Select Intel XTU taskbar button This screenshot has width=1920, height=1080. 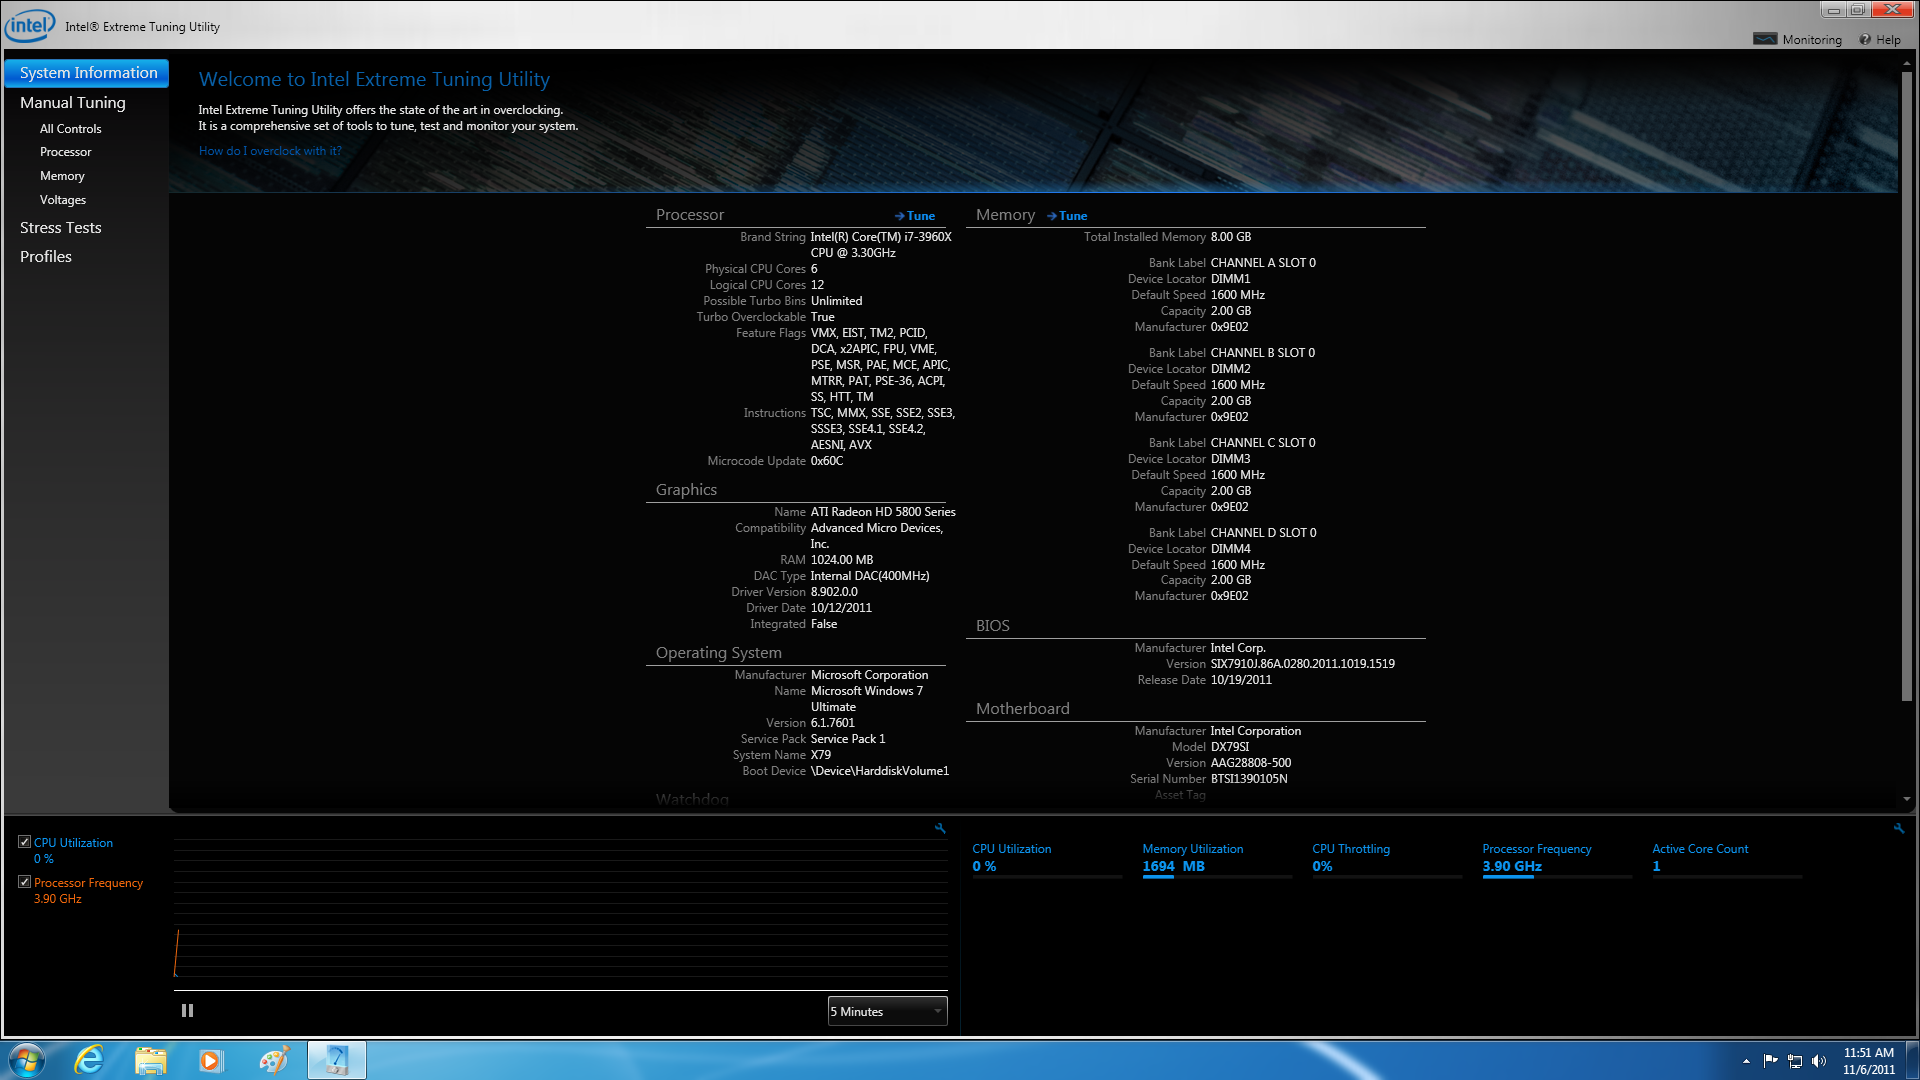(x=336, y=1060)
